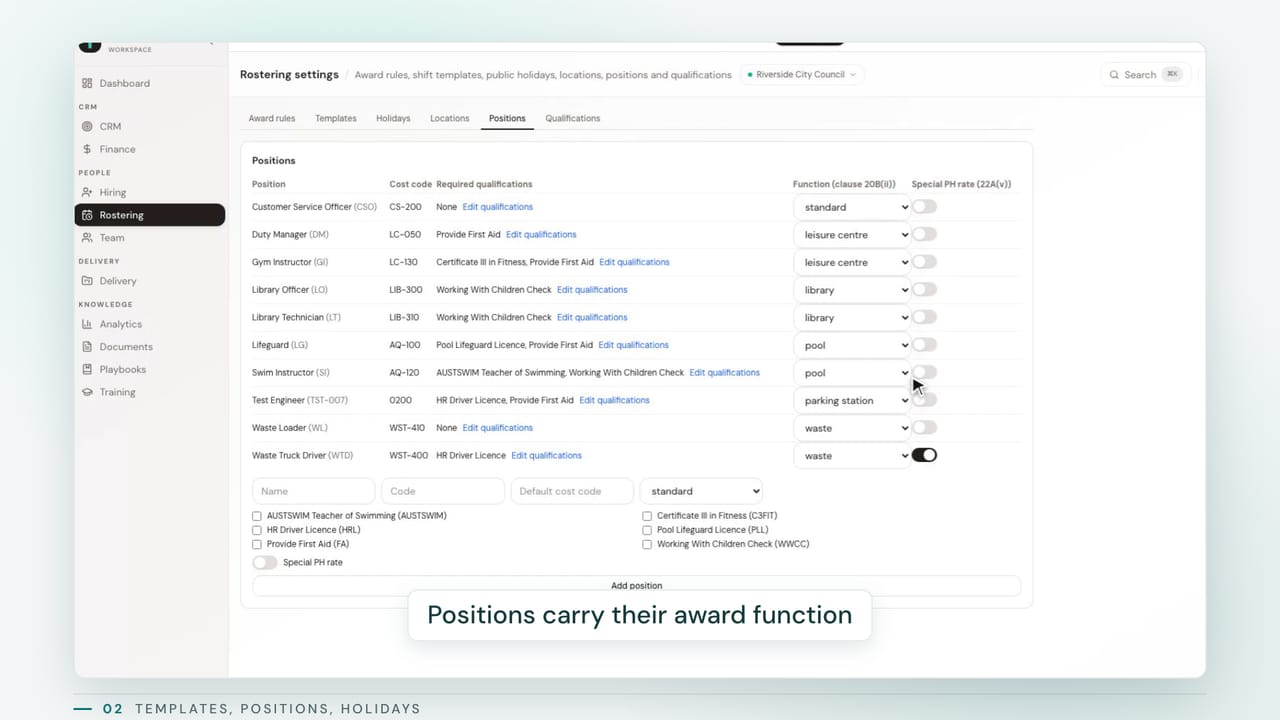Disable Special PH rate for Waste Truck Driver
This screenshot has height=720, width=1280.
pyautogui.click(x=924, y=455)
